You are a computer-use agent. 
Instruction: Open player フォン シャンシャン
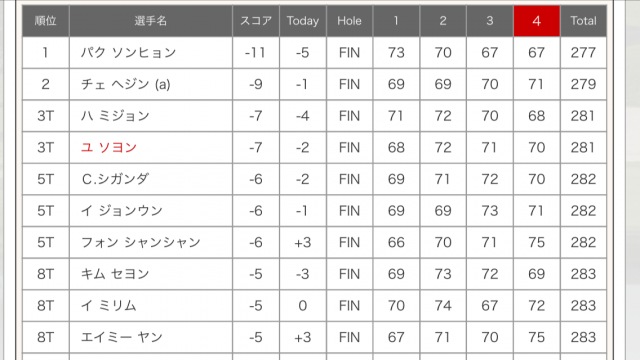coord(141,242)
